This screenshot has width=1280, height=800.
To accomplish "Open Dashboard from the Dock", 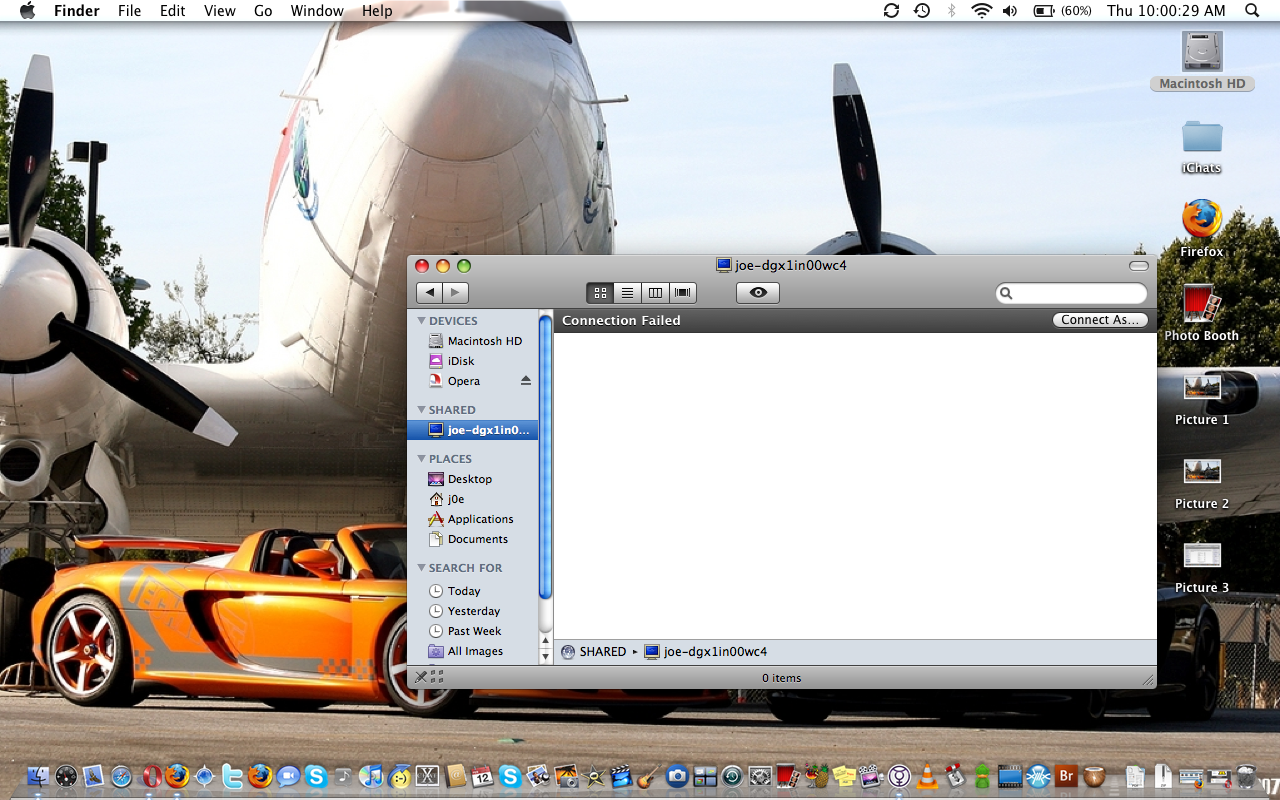I will (66, 776).
